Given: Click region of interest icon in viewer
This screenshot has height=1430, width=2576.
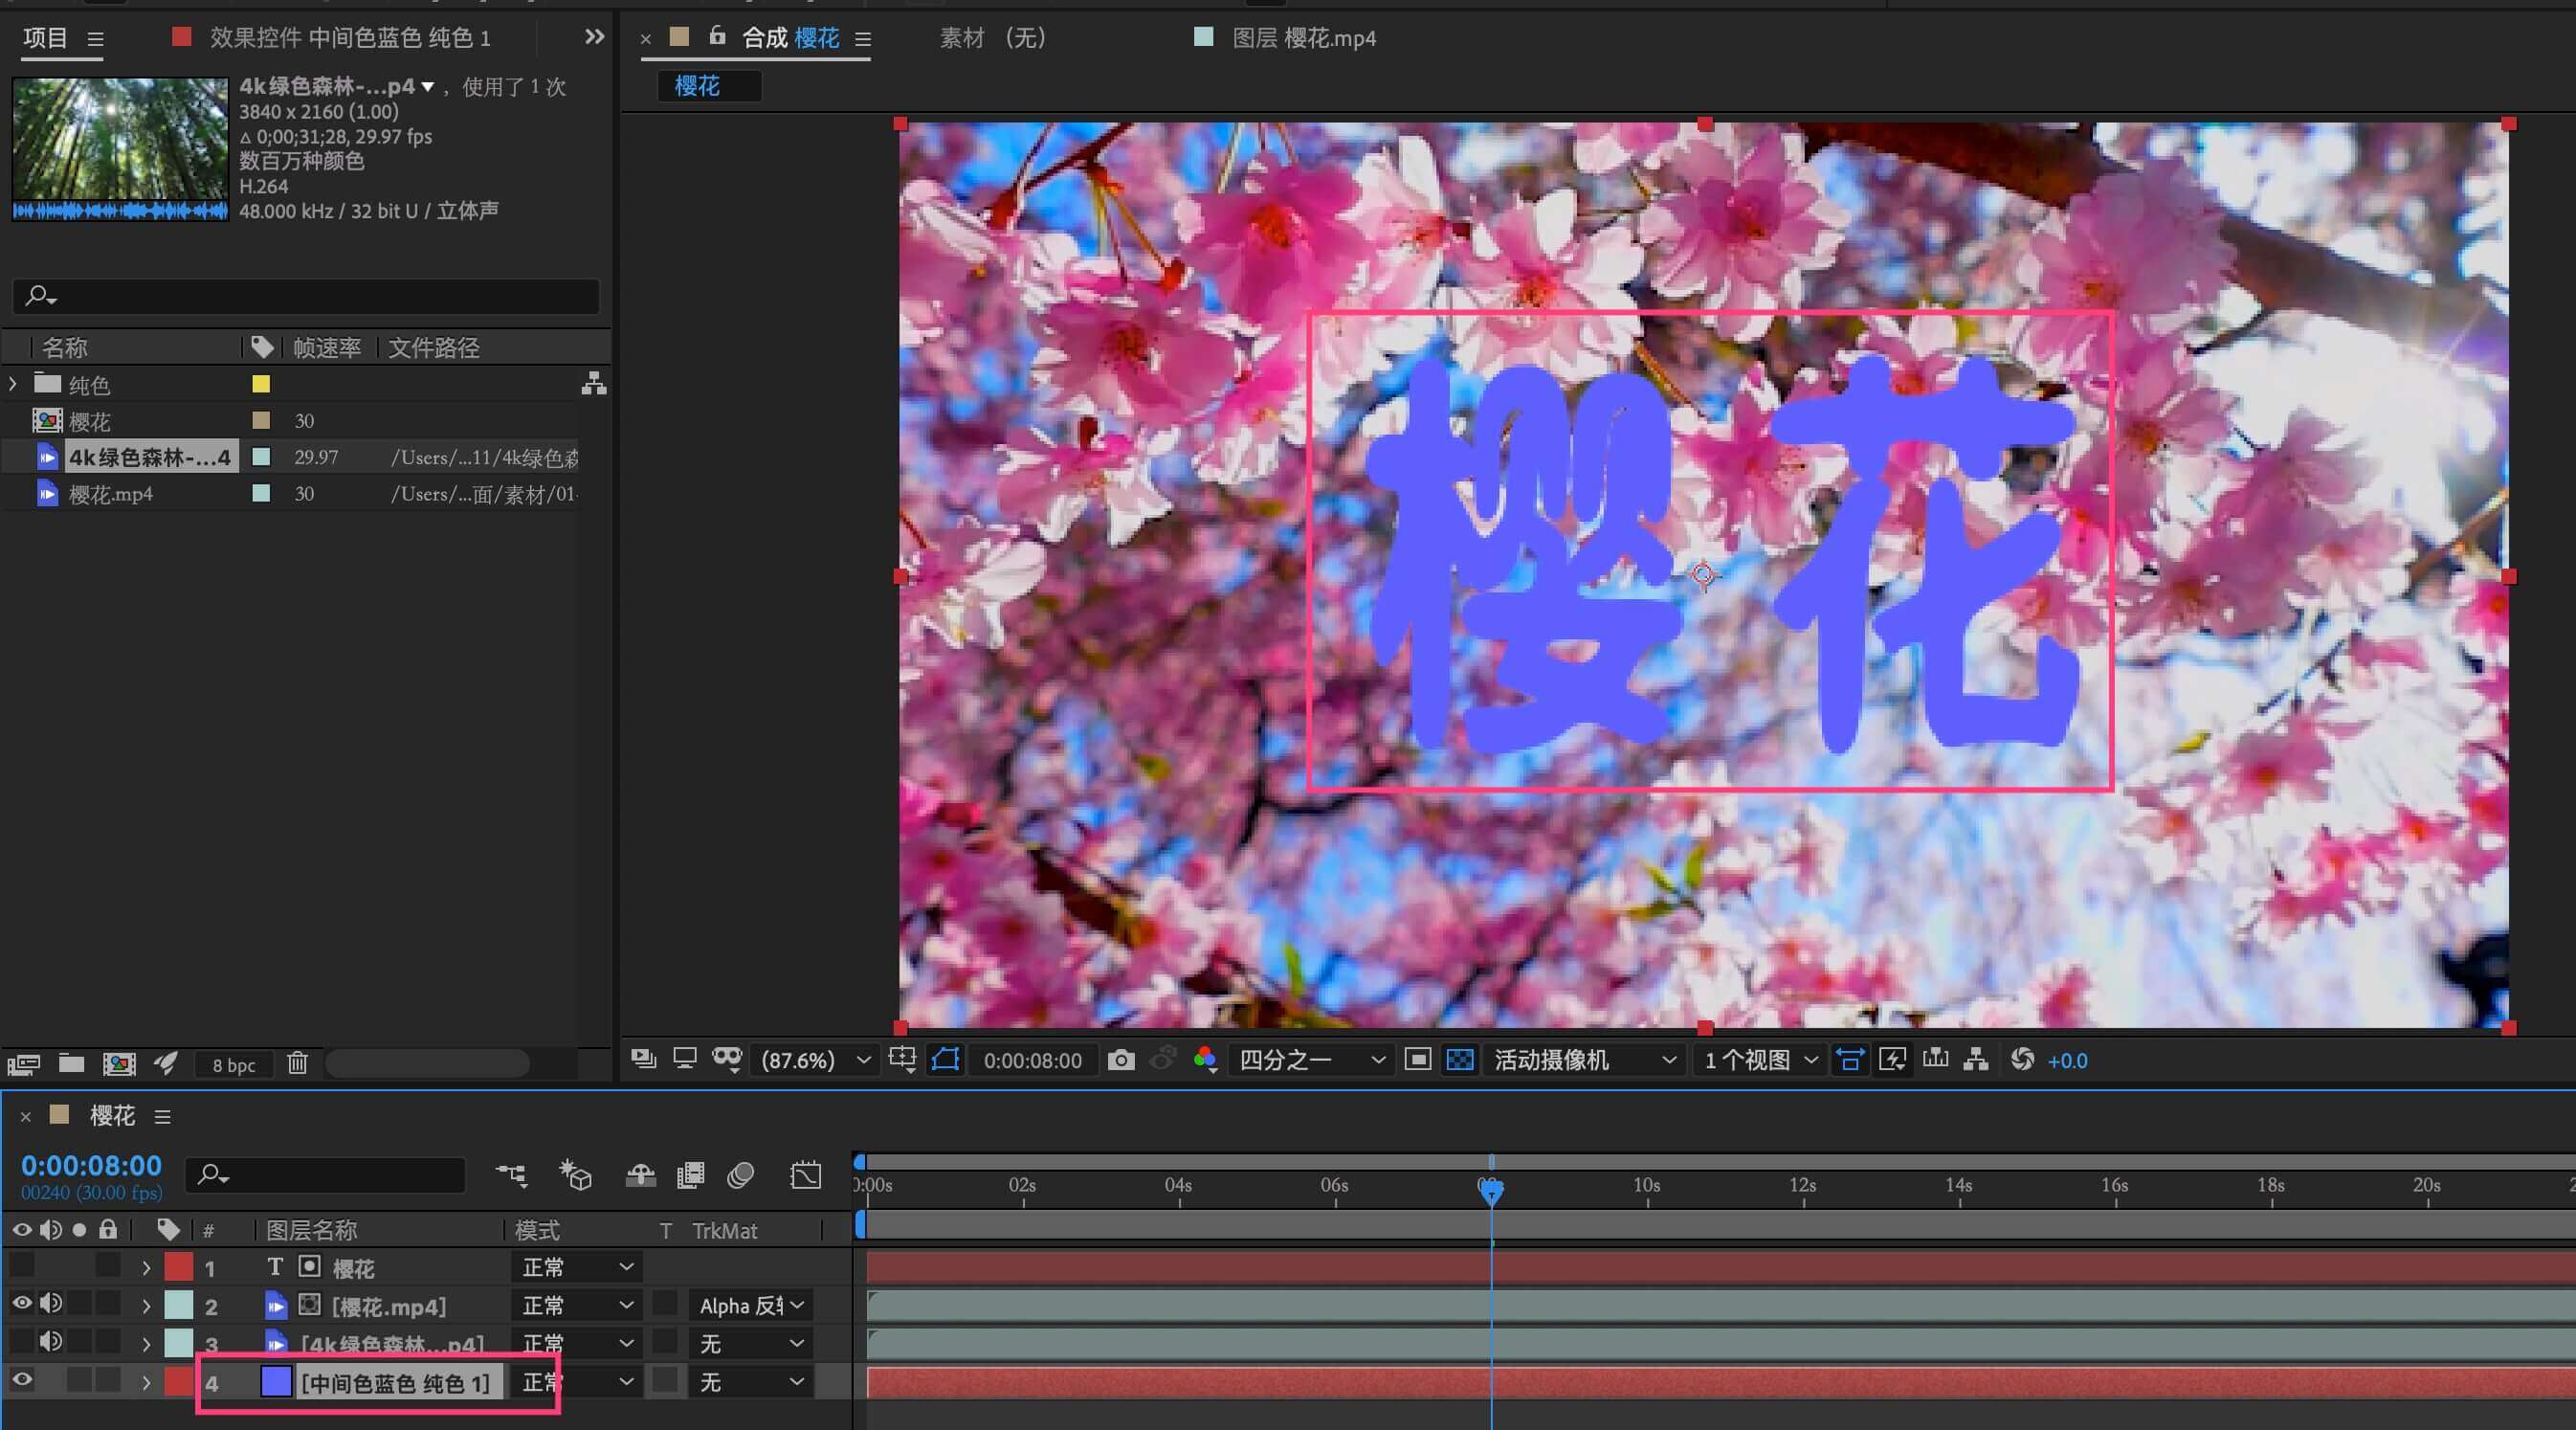Looking at the screenshot, I should (1417, 1060).
